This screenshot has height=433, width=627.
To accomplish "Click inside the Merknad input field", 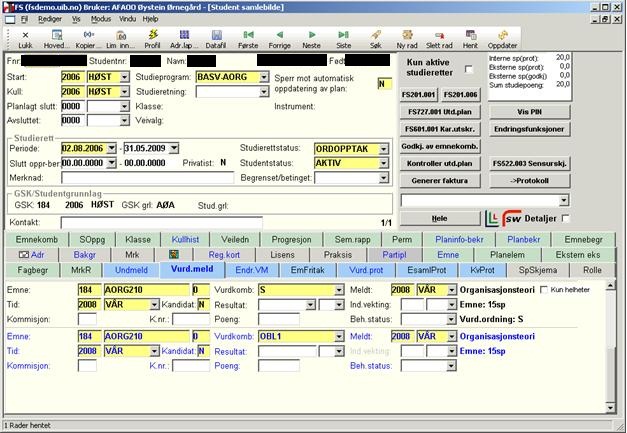I will [147, 178].
